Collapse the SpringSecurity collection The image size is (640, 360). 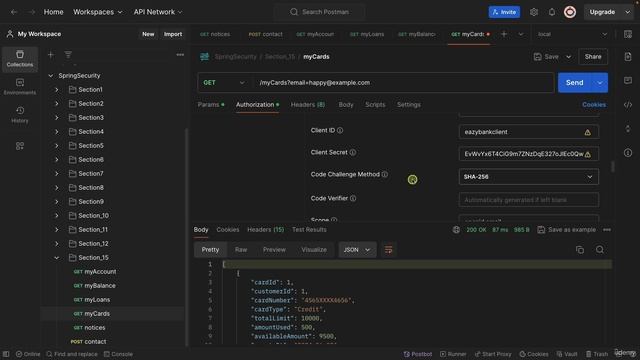pos(51,76)
